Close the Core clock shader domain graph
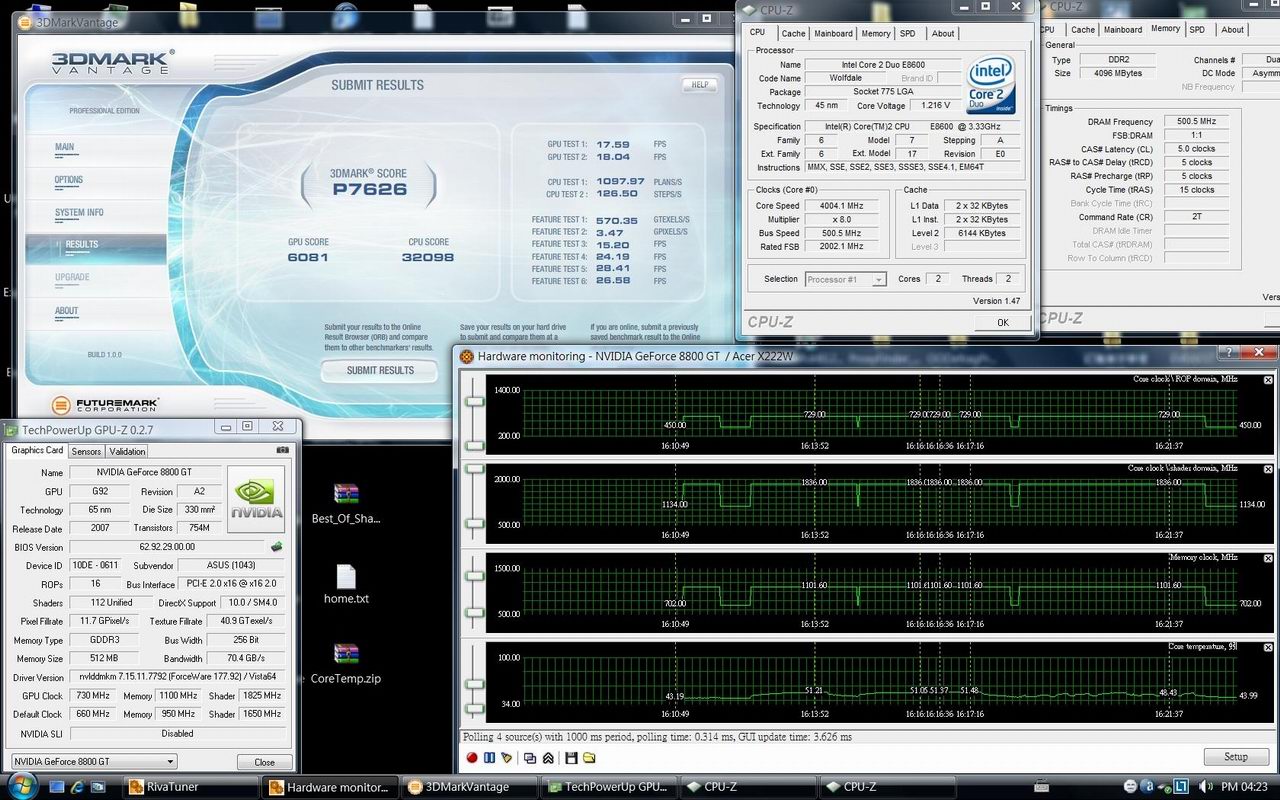 pos(1268,469)
